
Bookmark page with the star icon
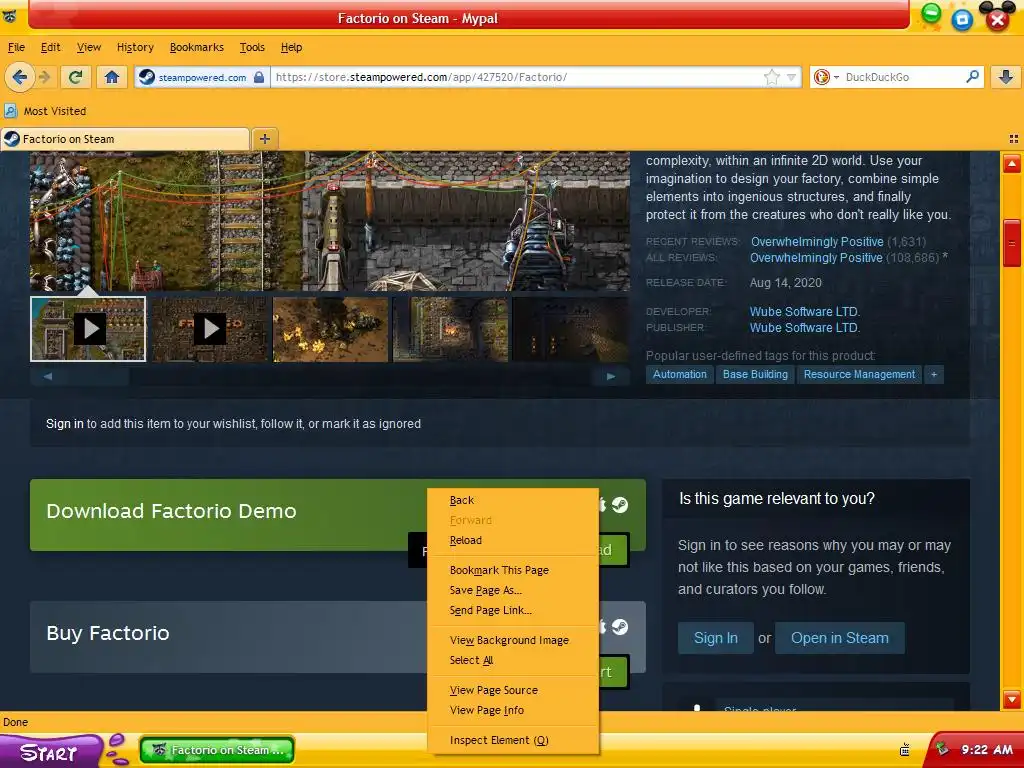click(x=772, y=77)
